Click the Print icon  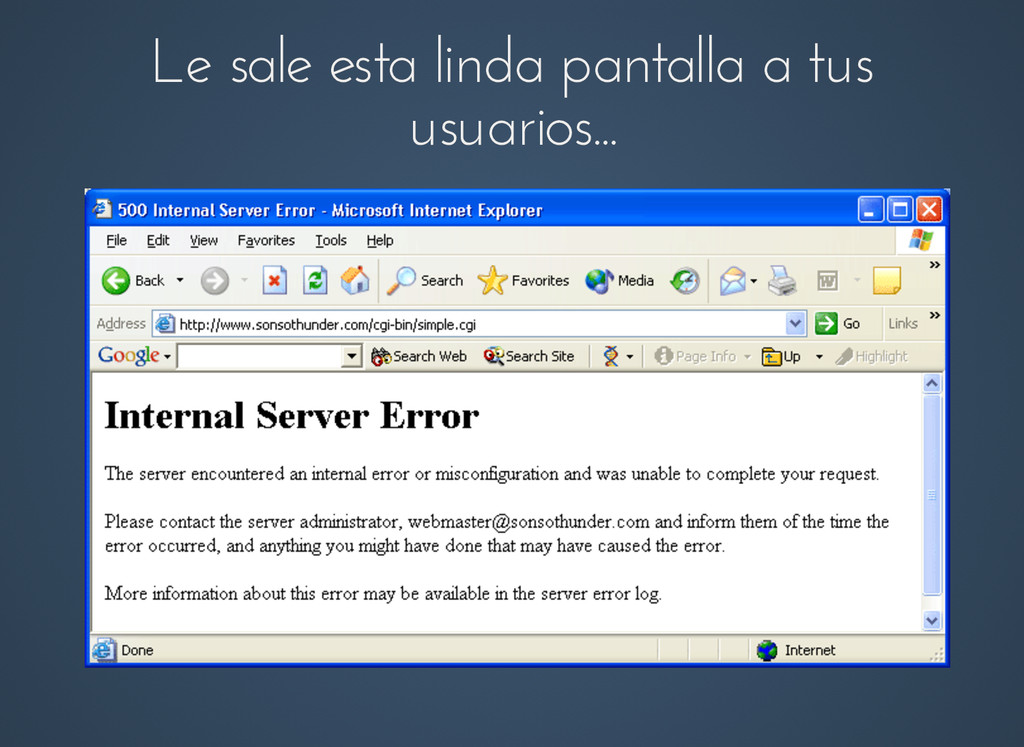[x=782, y=281]
